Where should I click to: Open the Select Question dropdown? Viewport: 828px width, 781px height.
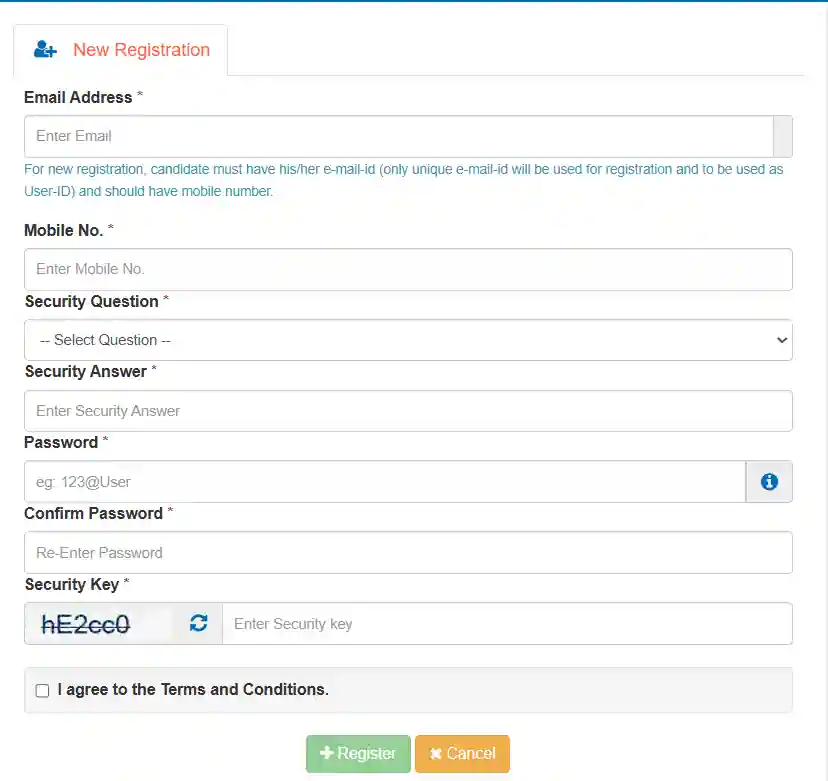coord(408,340)
